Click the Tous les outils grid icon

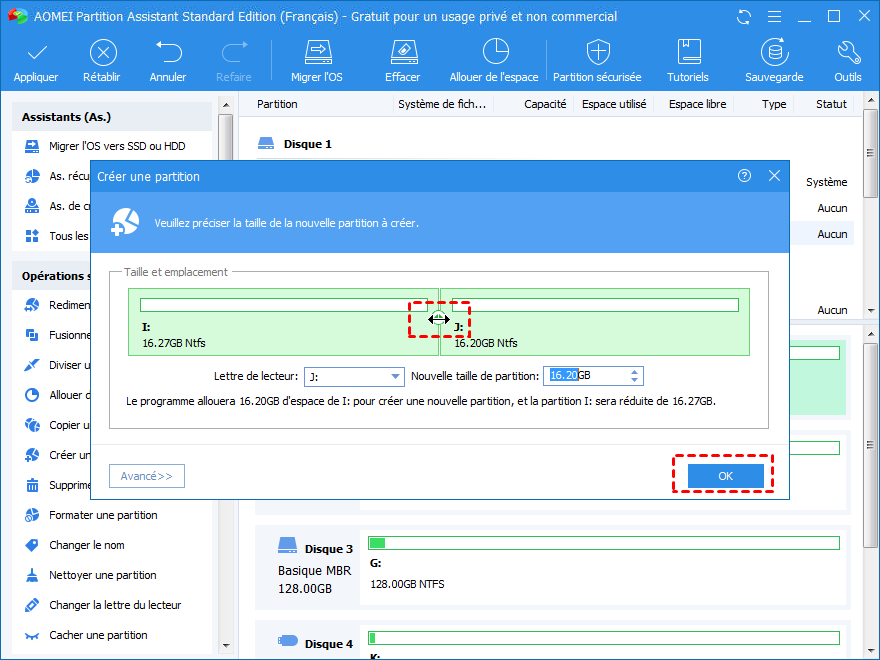[x=32, y=236]
